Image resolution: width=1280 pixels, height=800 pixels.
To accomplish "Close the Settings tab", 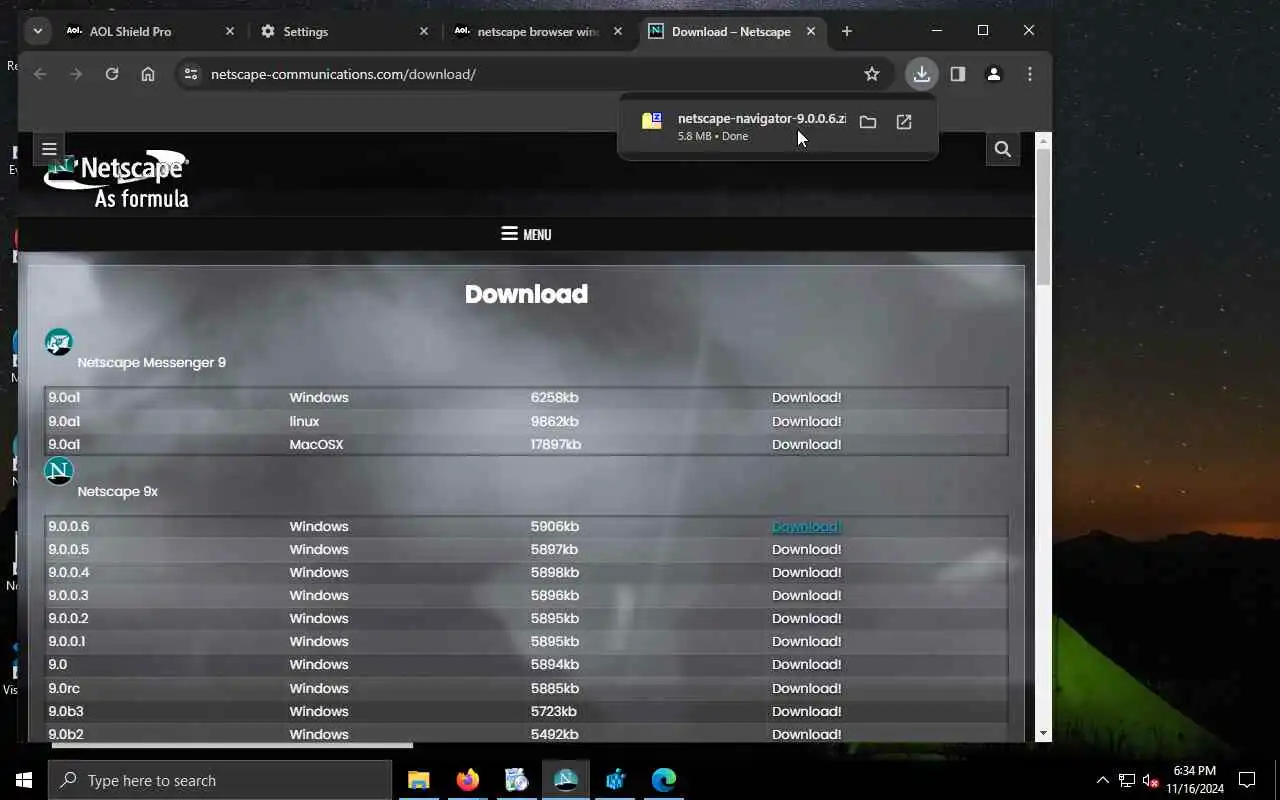I will pyautogui.click(x=424, y=31).
